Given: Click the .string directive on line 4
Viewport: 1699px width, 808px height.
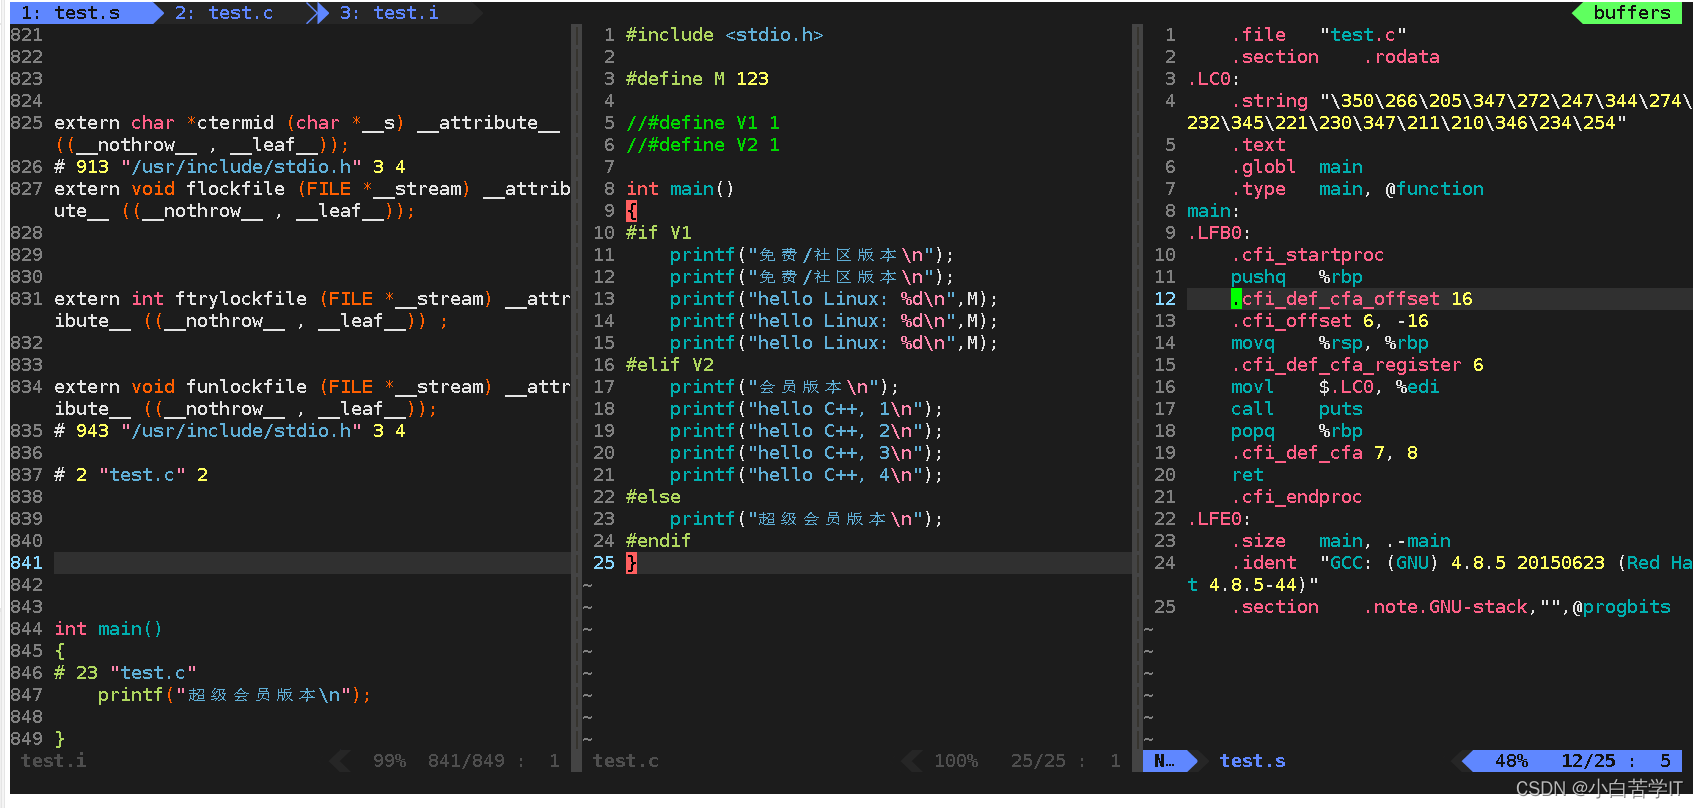Looking at the screenshot, I should (x=1439, y=112).
